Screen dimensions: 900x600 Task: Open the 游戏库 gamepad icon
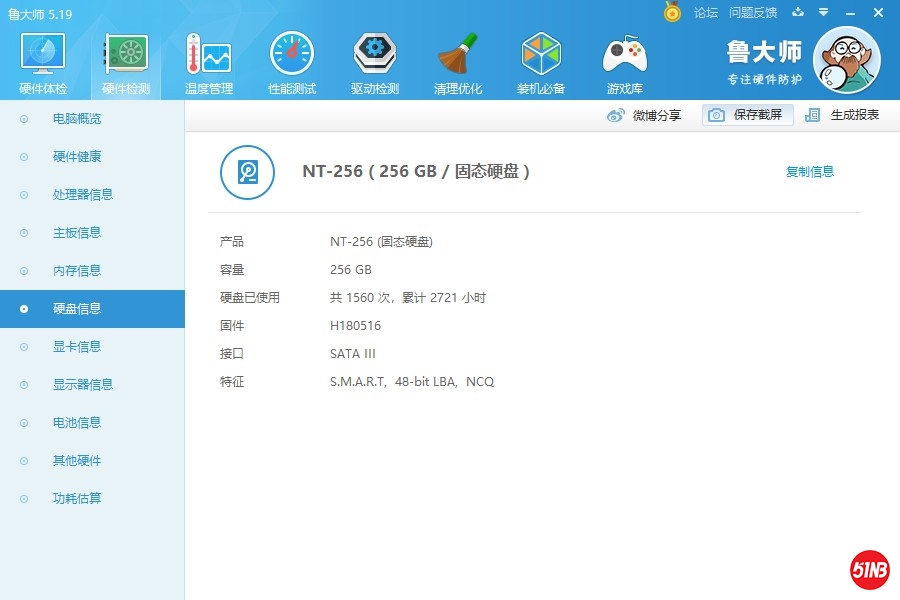point(624,55)
